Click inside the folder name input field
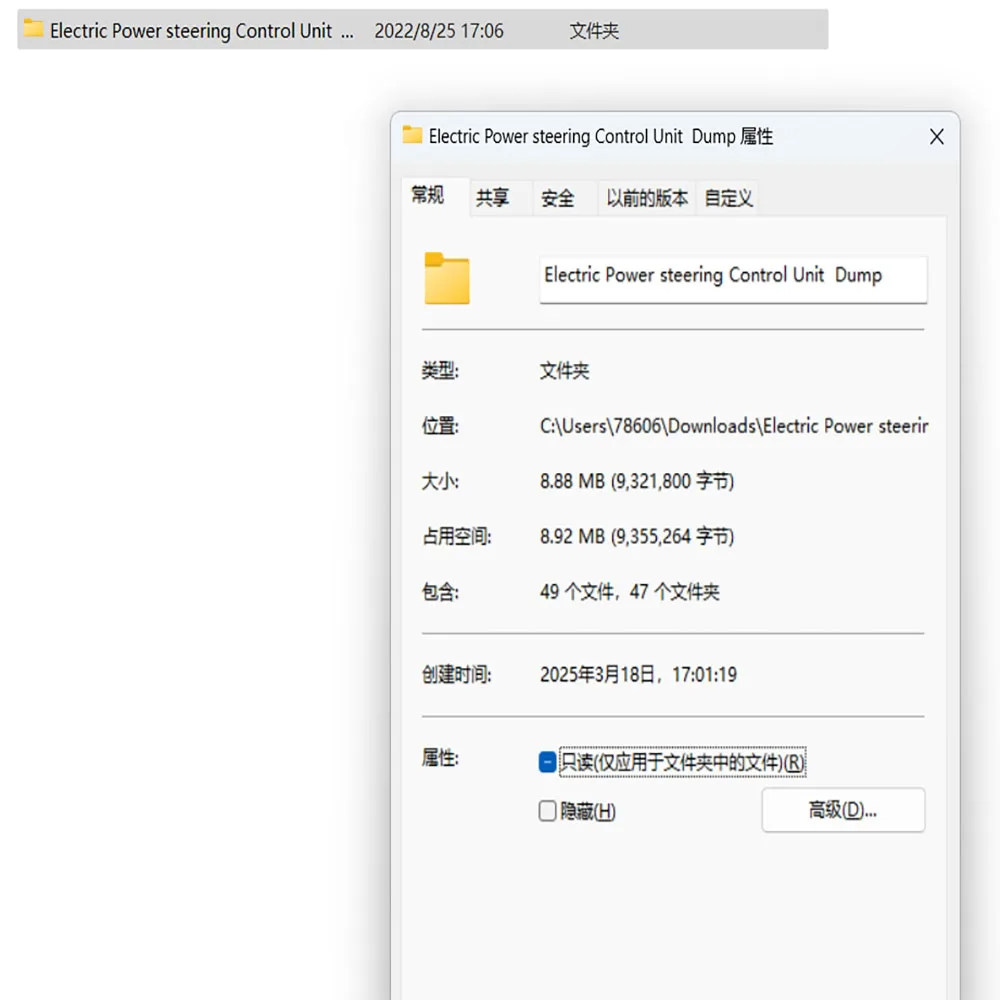 733,279
